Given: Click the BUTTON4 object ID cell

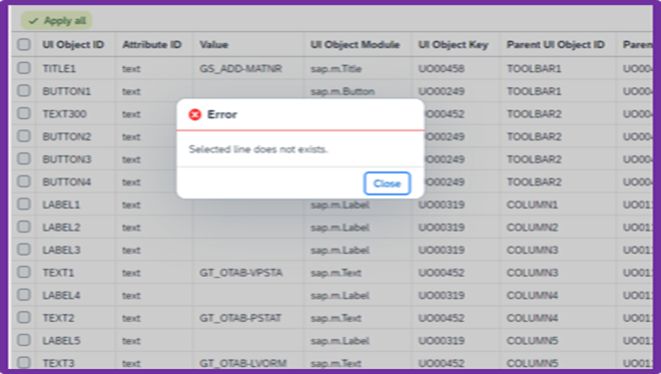Looking at the screenshot, I should 67,182.
